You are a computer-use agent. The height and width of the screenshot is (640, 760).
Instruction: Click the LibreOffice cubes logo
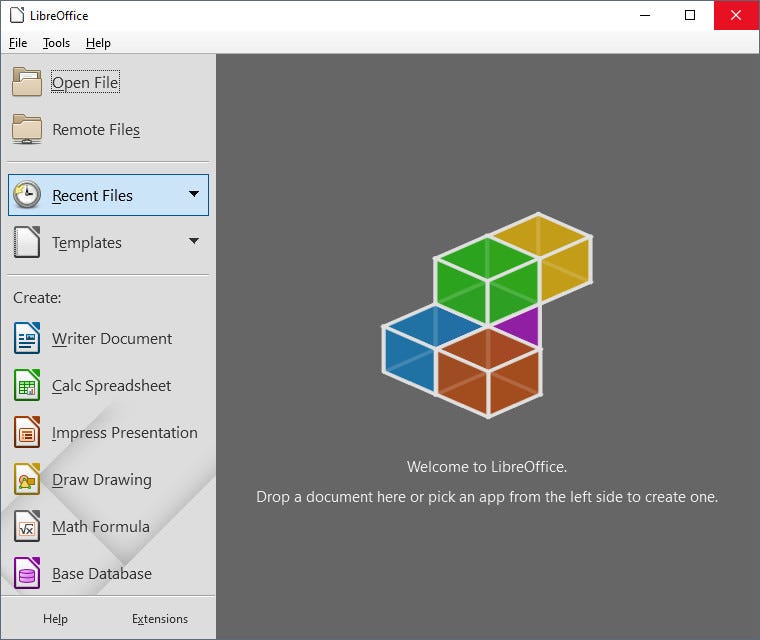[x=487, y=315]
